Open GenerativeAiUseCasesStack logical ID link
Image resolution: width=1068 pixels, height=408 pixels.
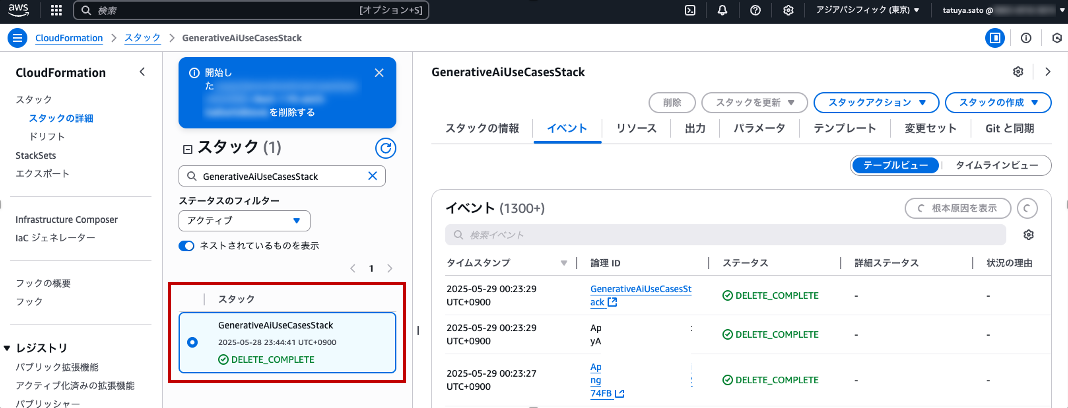[640, 295]
